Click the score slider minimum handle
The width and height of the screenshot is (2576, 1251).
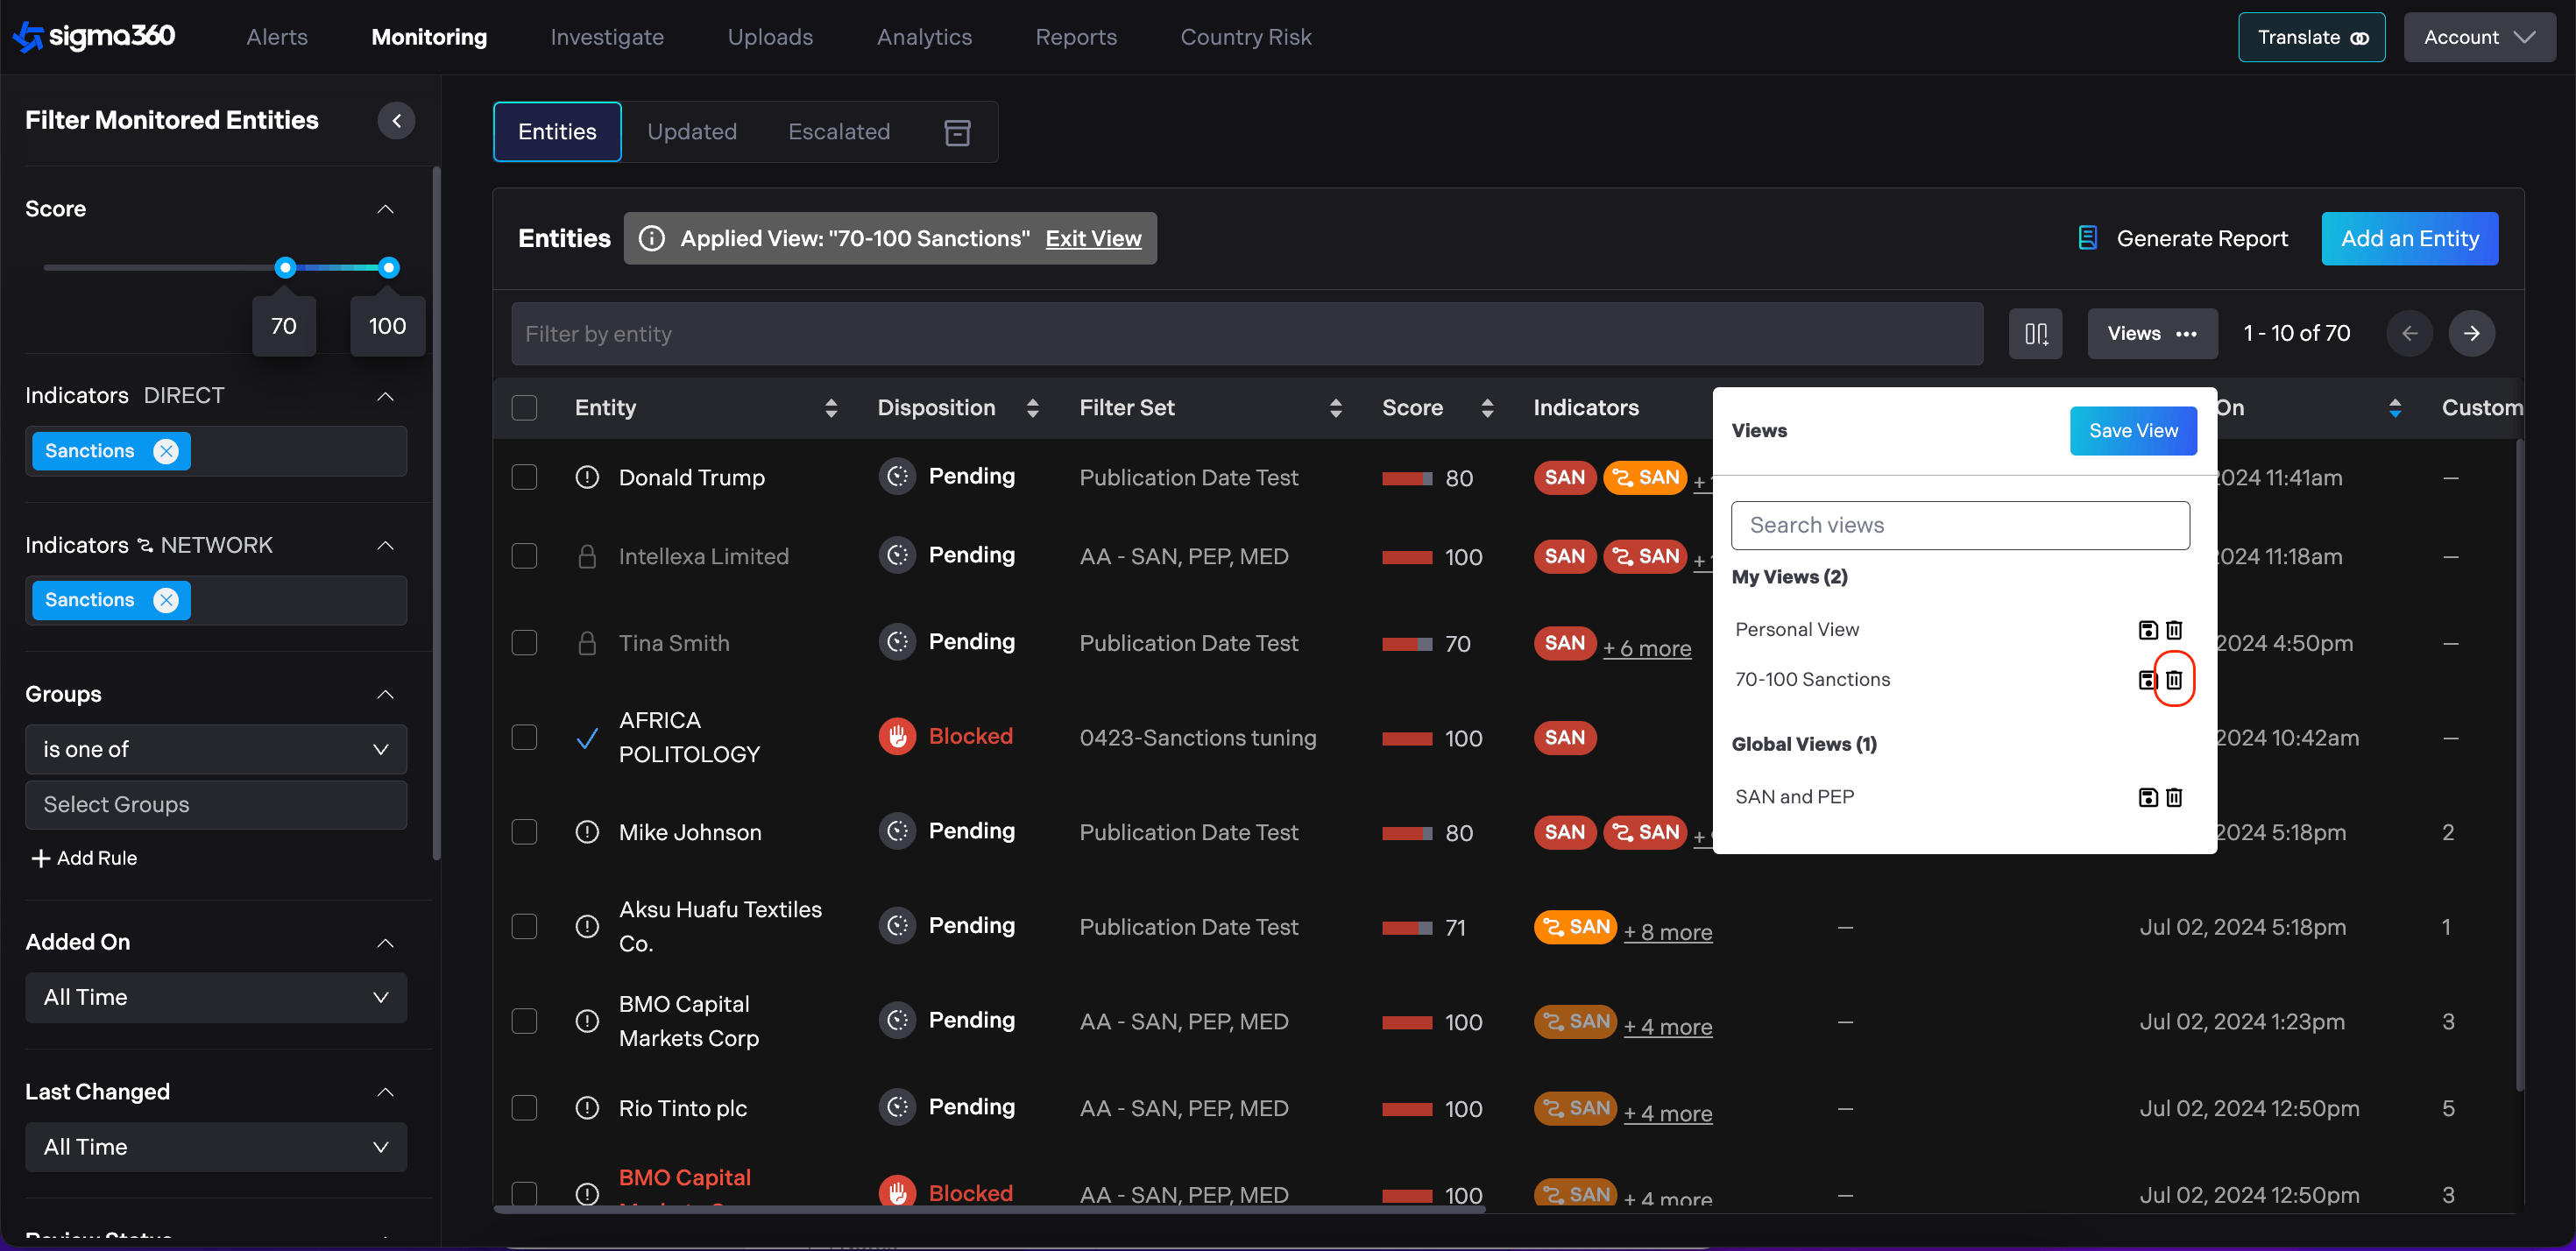pyautogui.click(x=285, y=267)
